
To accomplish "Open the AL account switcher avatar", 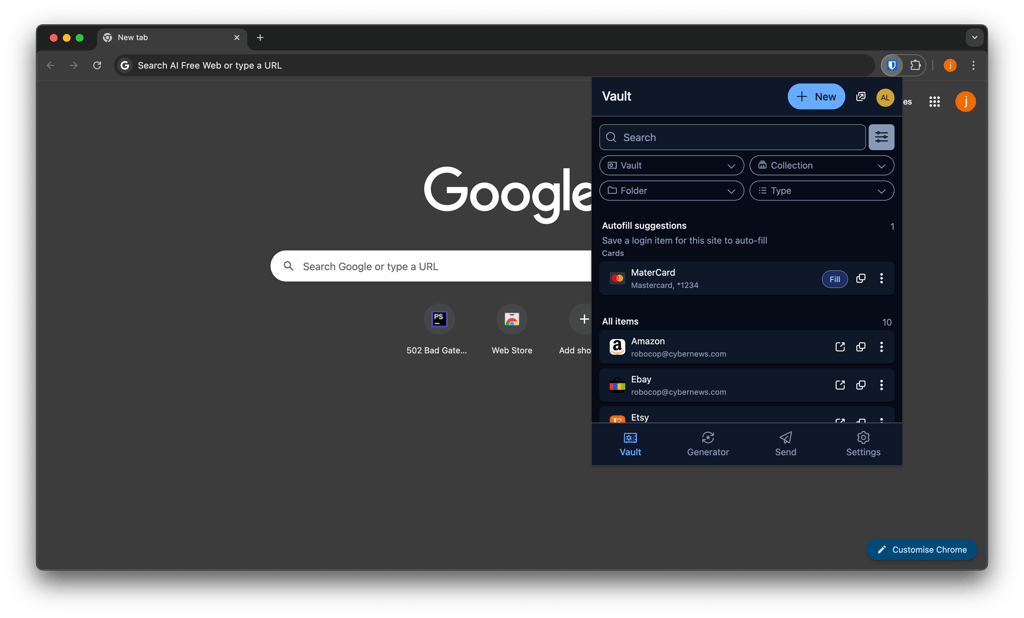I will tap(885, 97).
